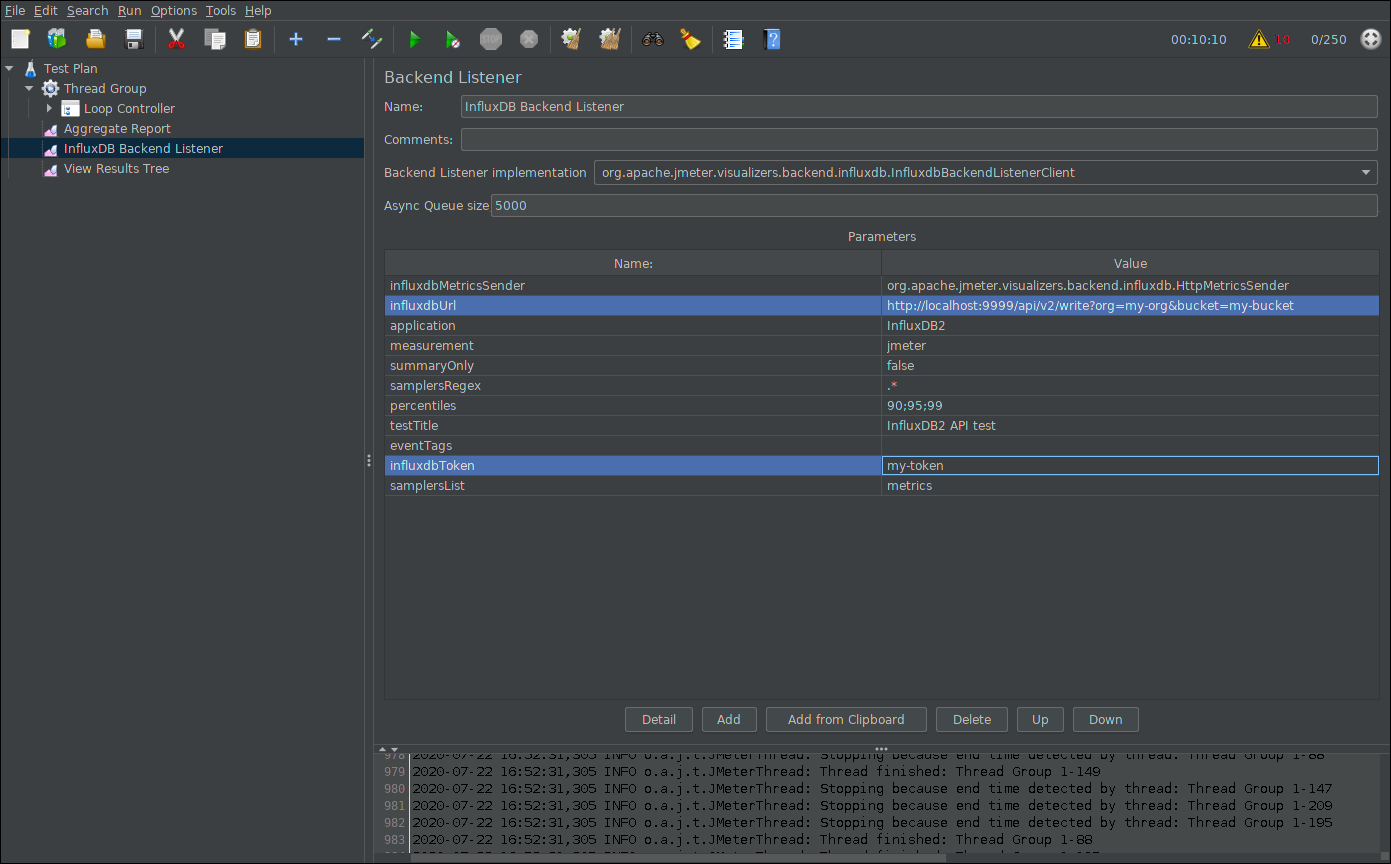Open Backend Listener implementation dropdown

[1366, 173]
